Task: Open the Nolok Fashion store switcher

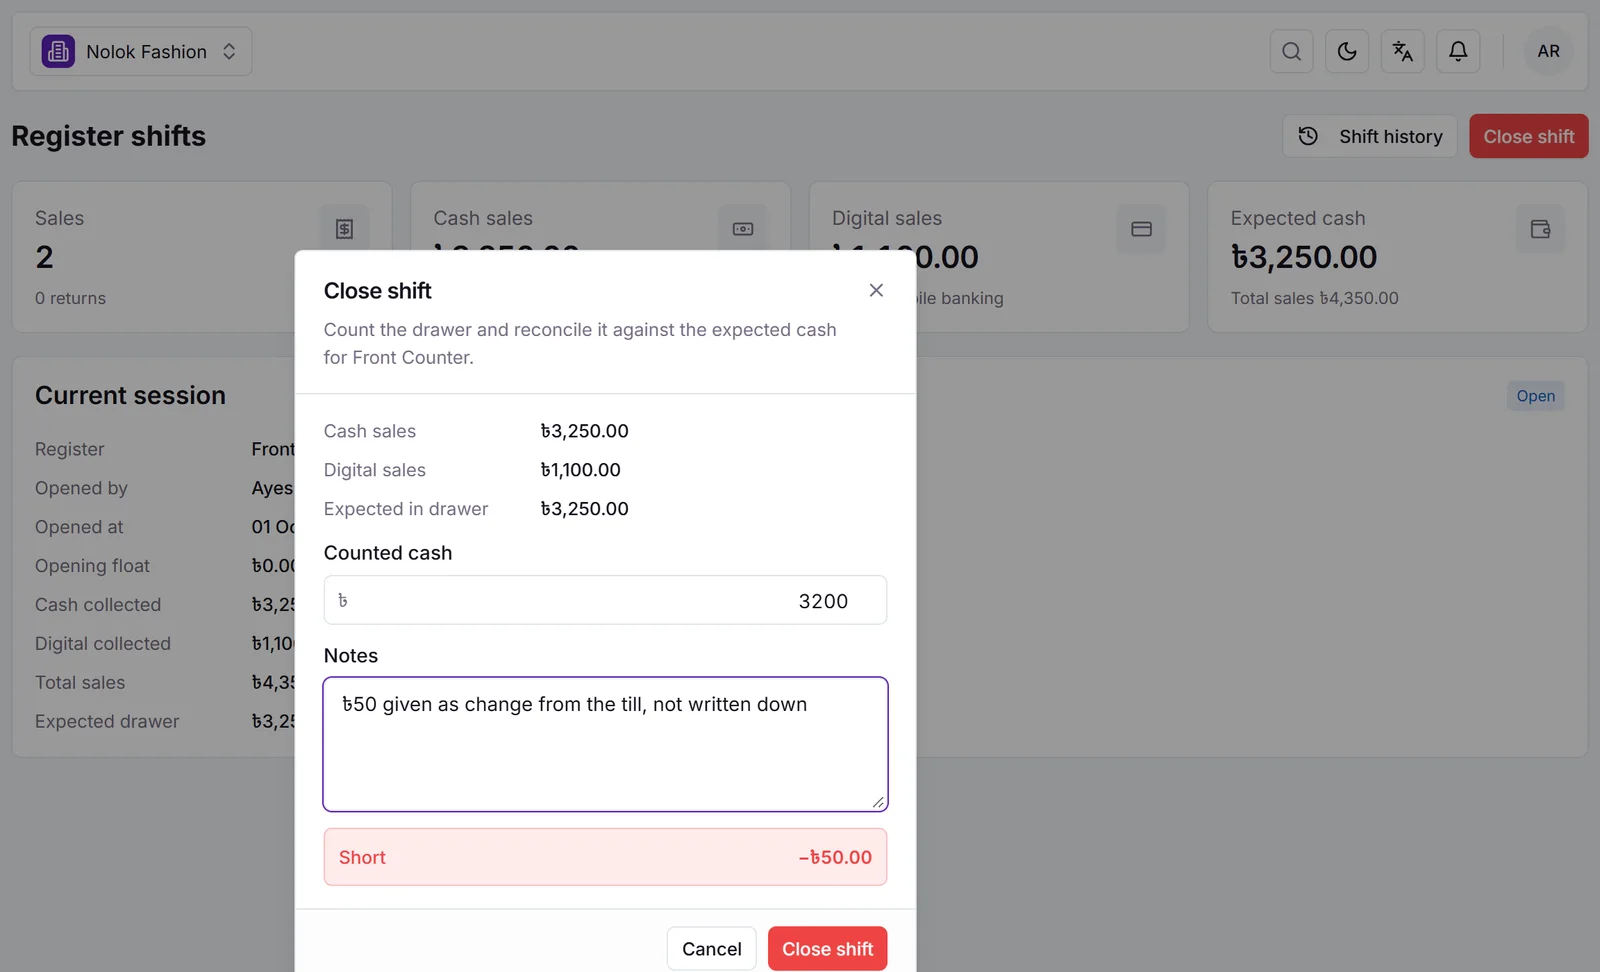Action: [x=141, y=51]
